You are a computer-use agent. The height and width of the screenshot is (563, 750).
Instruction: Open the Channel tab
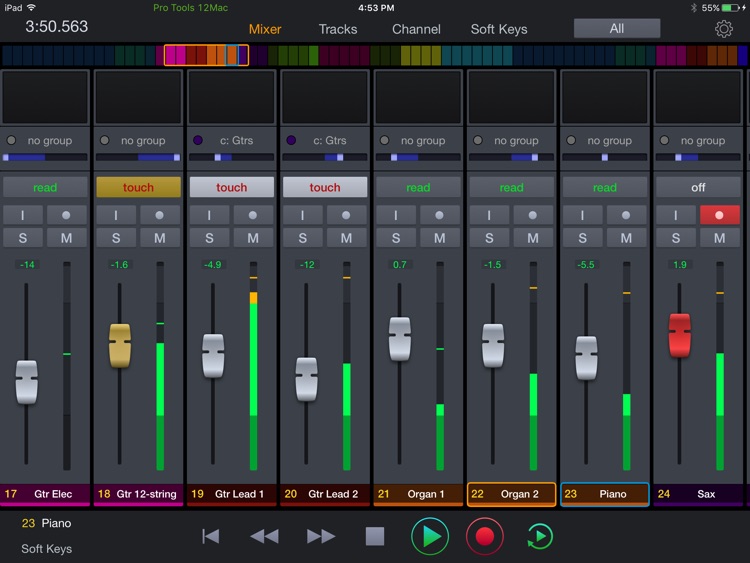[x=416, y=29]
